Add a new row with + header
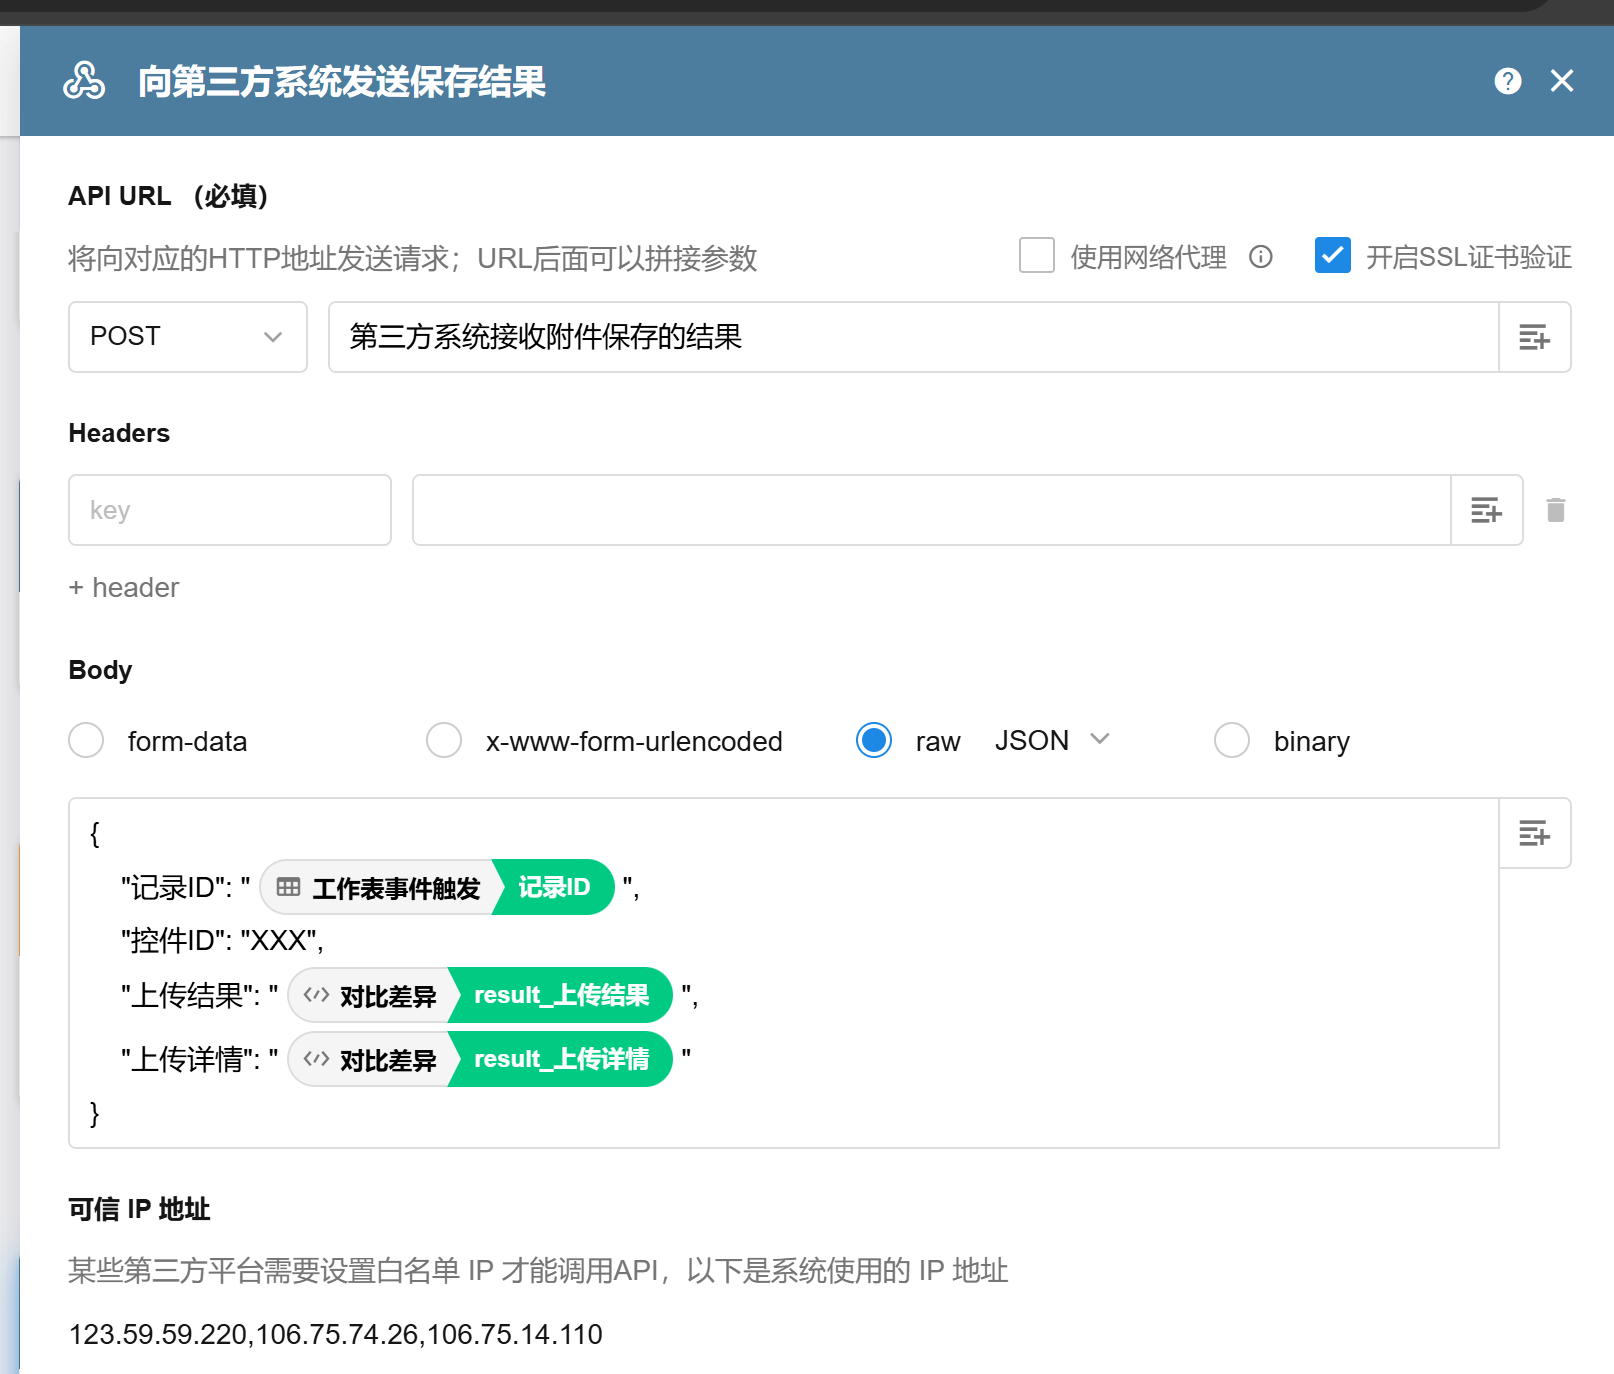The image size is (1614, 1374). point(124,587)
